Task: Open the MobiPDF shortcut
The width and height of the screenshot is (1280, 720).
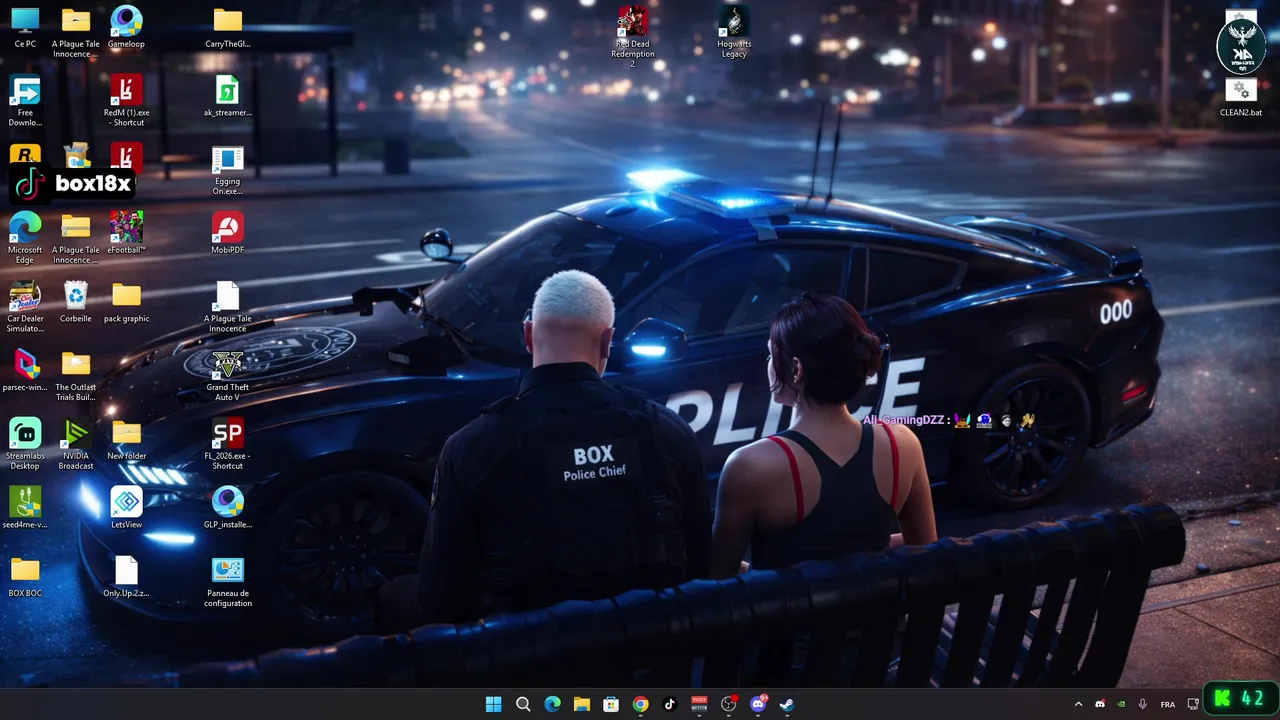Action: pyautogui.click(x=227, y=234)
